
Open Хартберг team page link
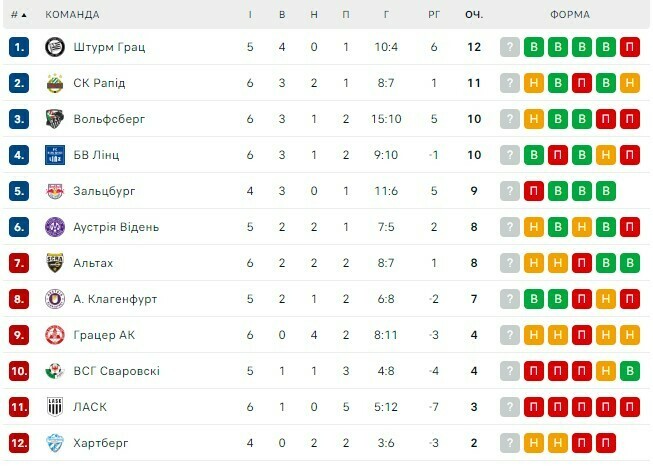[101, 443]
